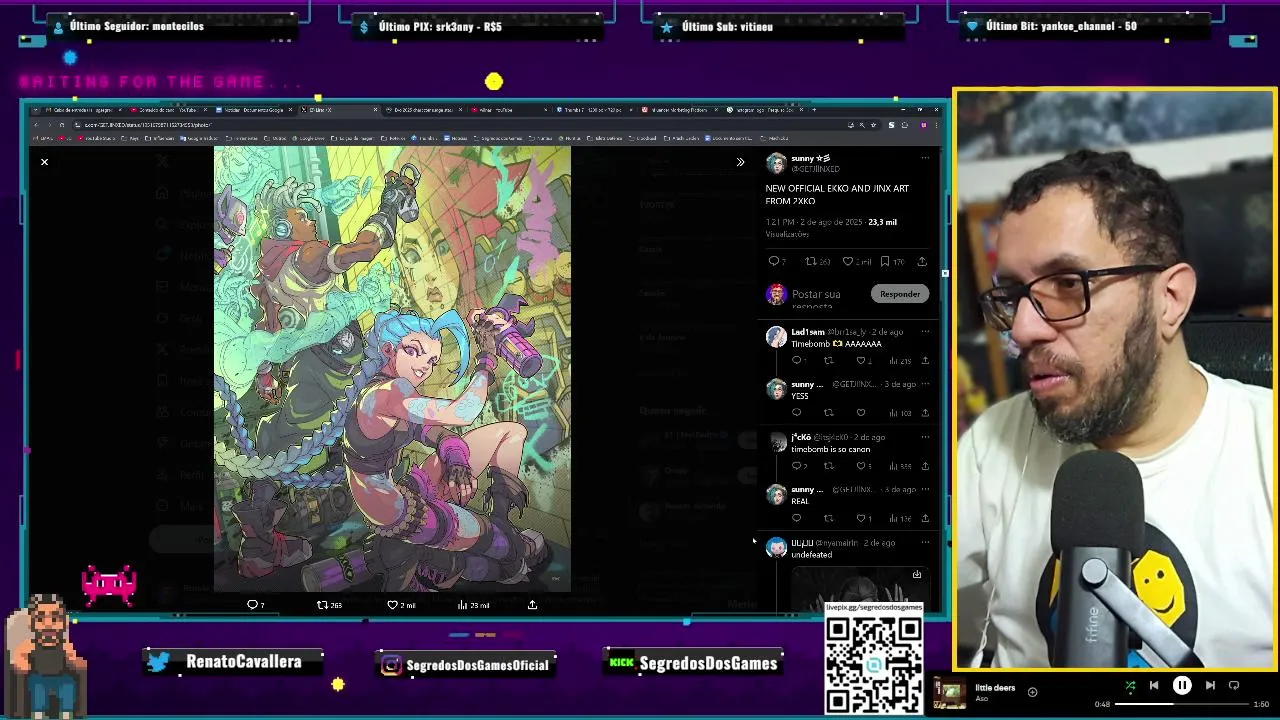Toggle repeat in the music player
The width and height of the screenshot is (1280, 720).
point(1234,686)
